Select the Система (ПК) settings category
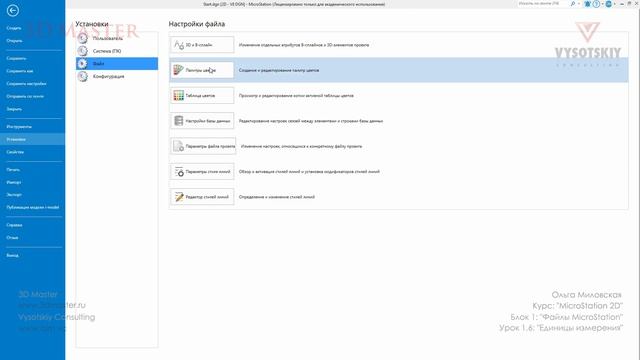 tap(117, 51)
